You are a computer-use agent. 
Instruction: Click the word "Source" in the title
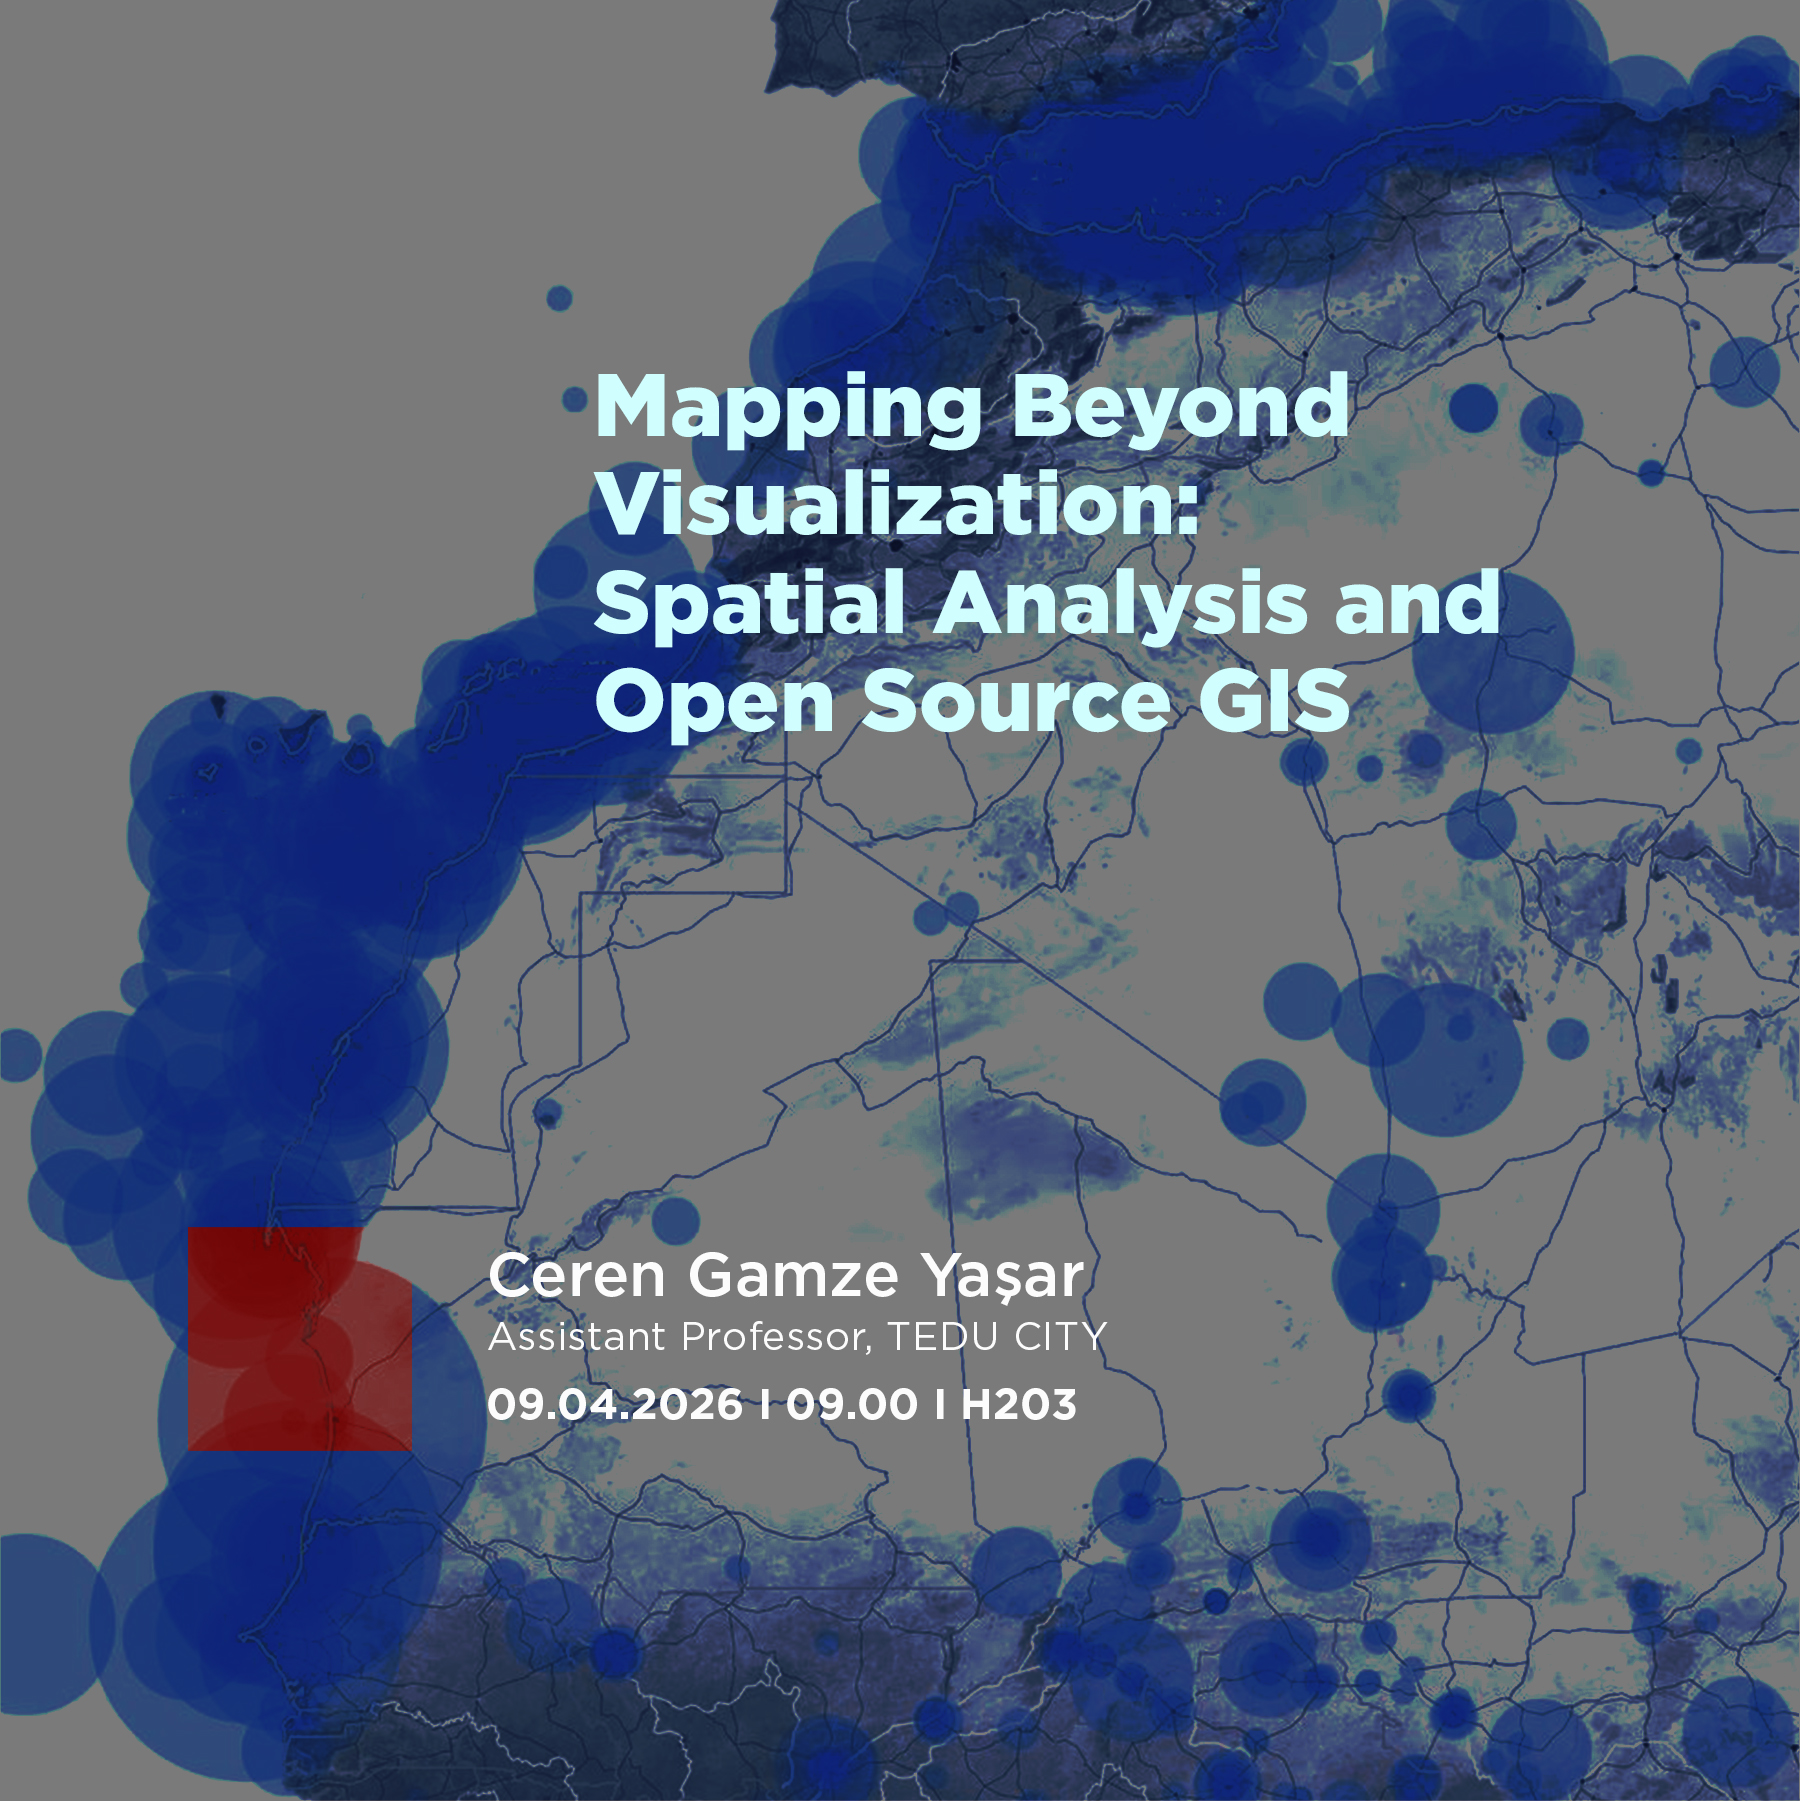pyautogui.click(x=1015, y=701)
